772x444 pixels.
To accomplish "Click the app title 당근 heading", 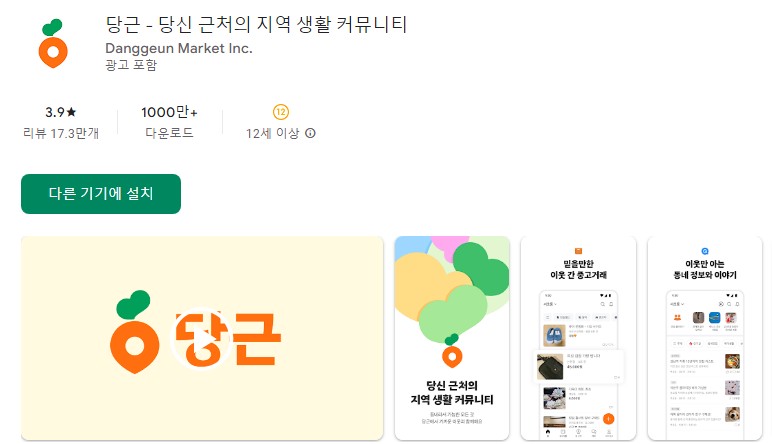I will (256, 24).
